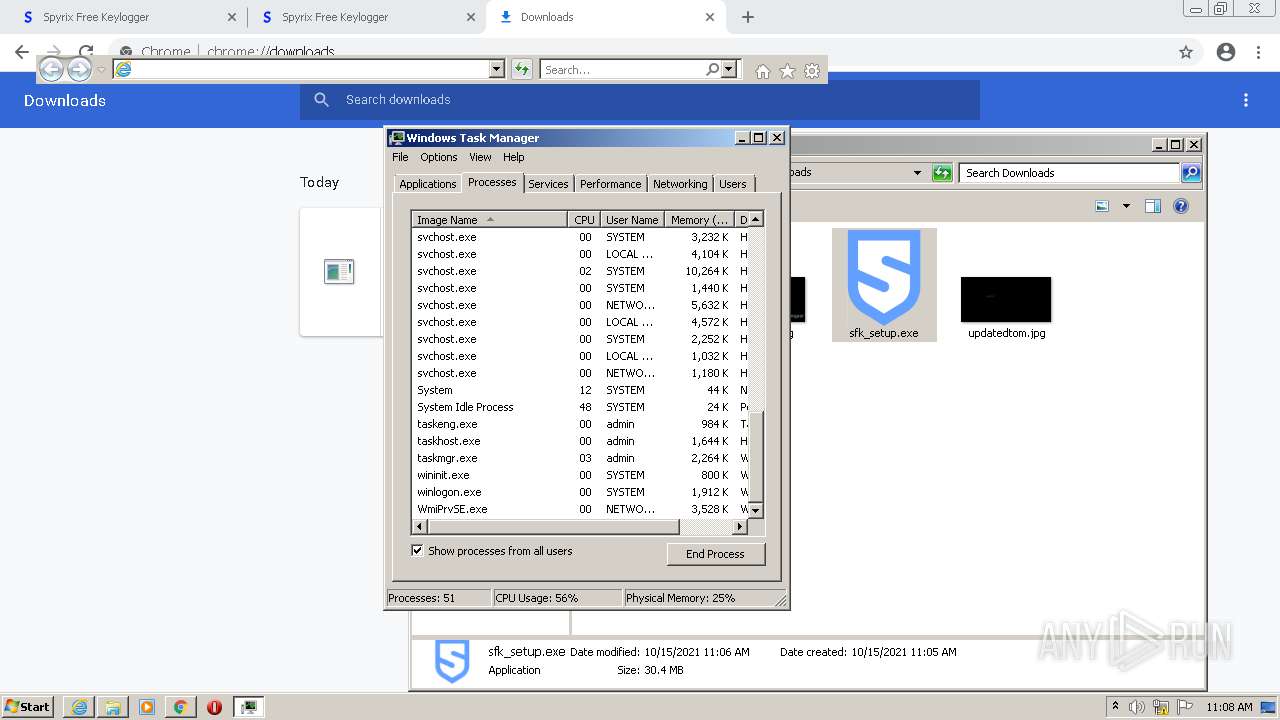Click the Search Downloads box in Explorer
The image size is (1280, 720).
[x=1069, y=173]
